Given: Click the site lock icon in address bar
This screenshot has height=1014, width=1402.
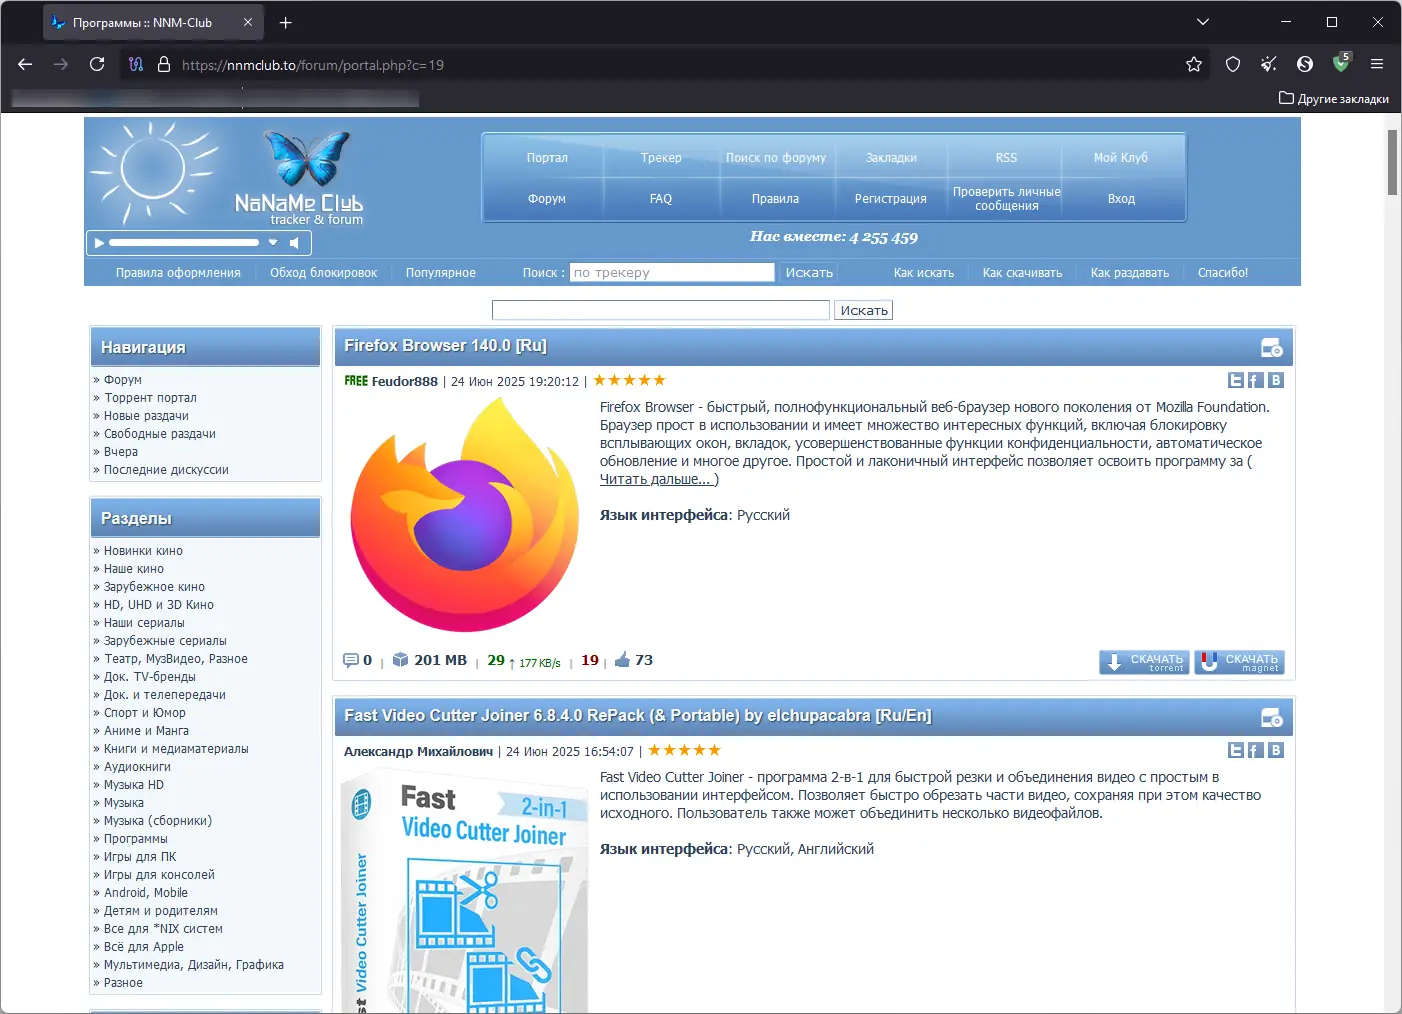Looking at the screenshot, I should (164, 64).
